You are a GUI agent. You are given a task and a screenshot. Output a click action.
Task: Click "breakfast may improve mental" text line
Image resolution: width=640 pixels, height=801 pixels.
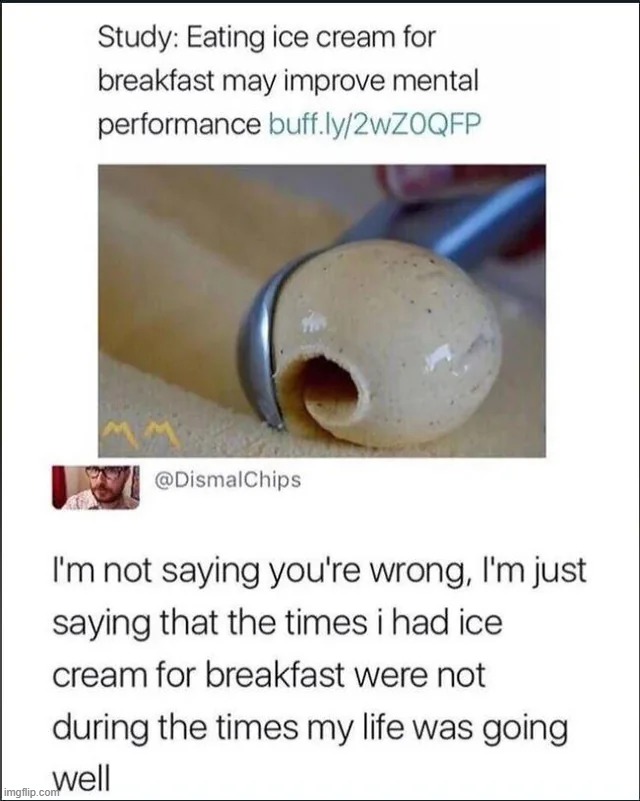(288, 81)
